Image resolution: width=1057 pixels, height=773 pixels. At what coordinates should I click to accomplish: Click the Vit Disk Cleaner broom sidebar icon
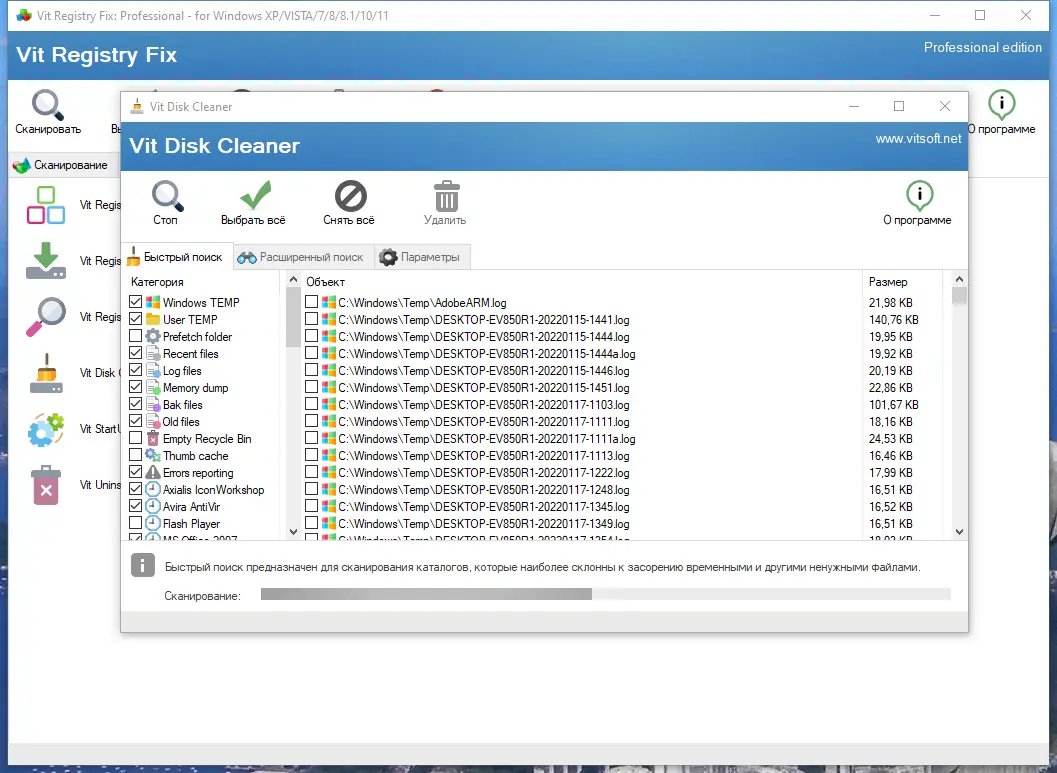[46, 373]
